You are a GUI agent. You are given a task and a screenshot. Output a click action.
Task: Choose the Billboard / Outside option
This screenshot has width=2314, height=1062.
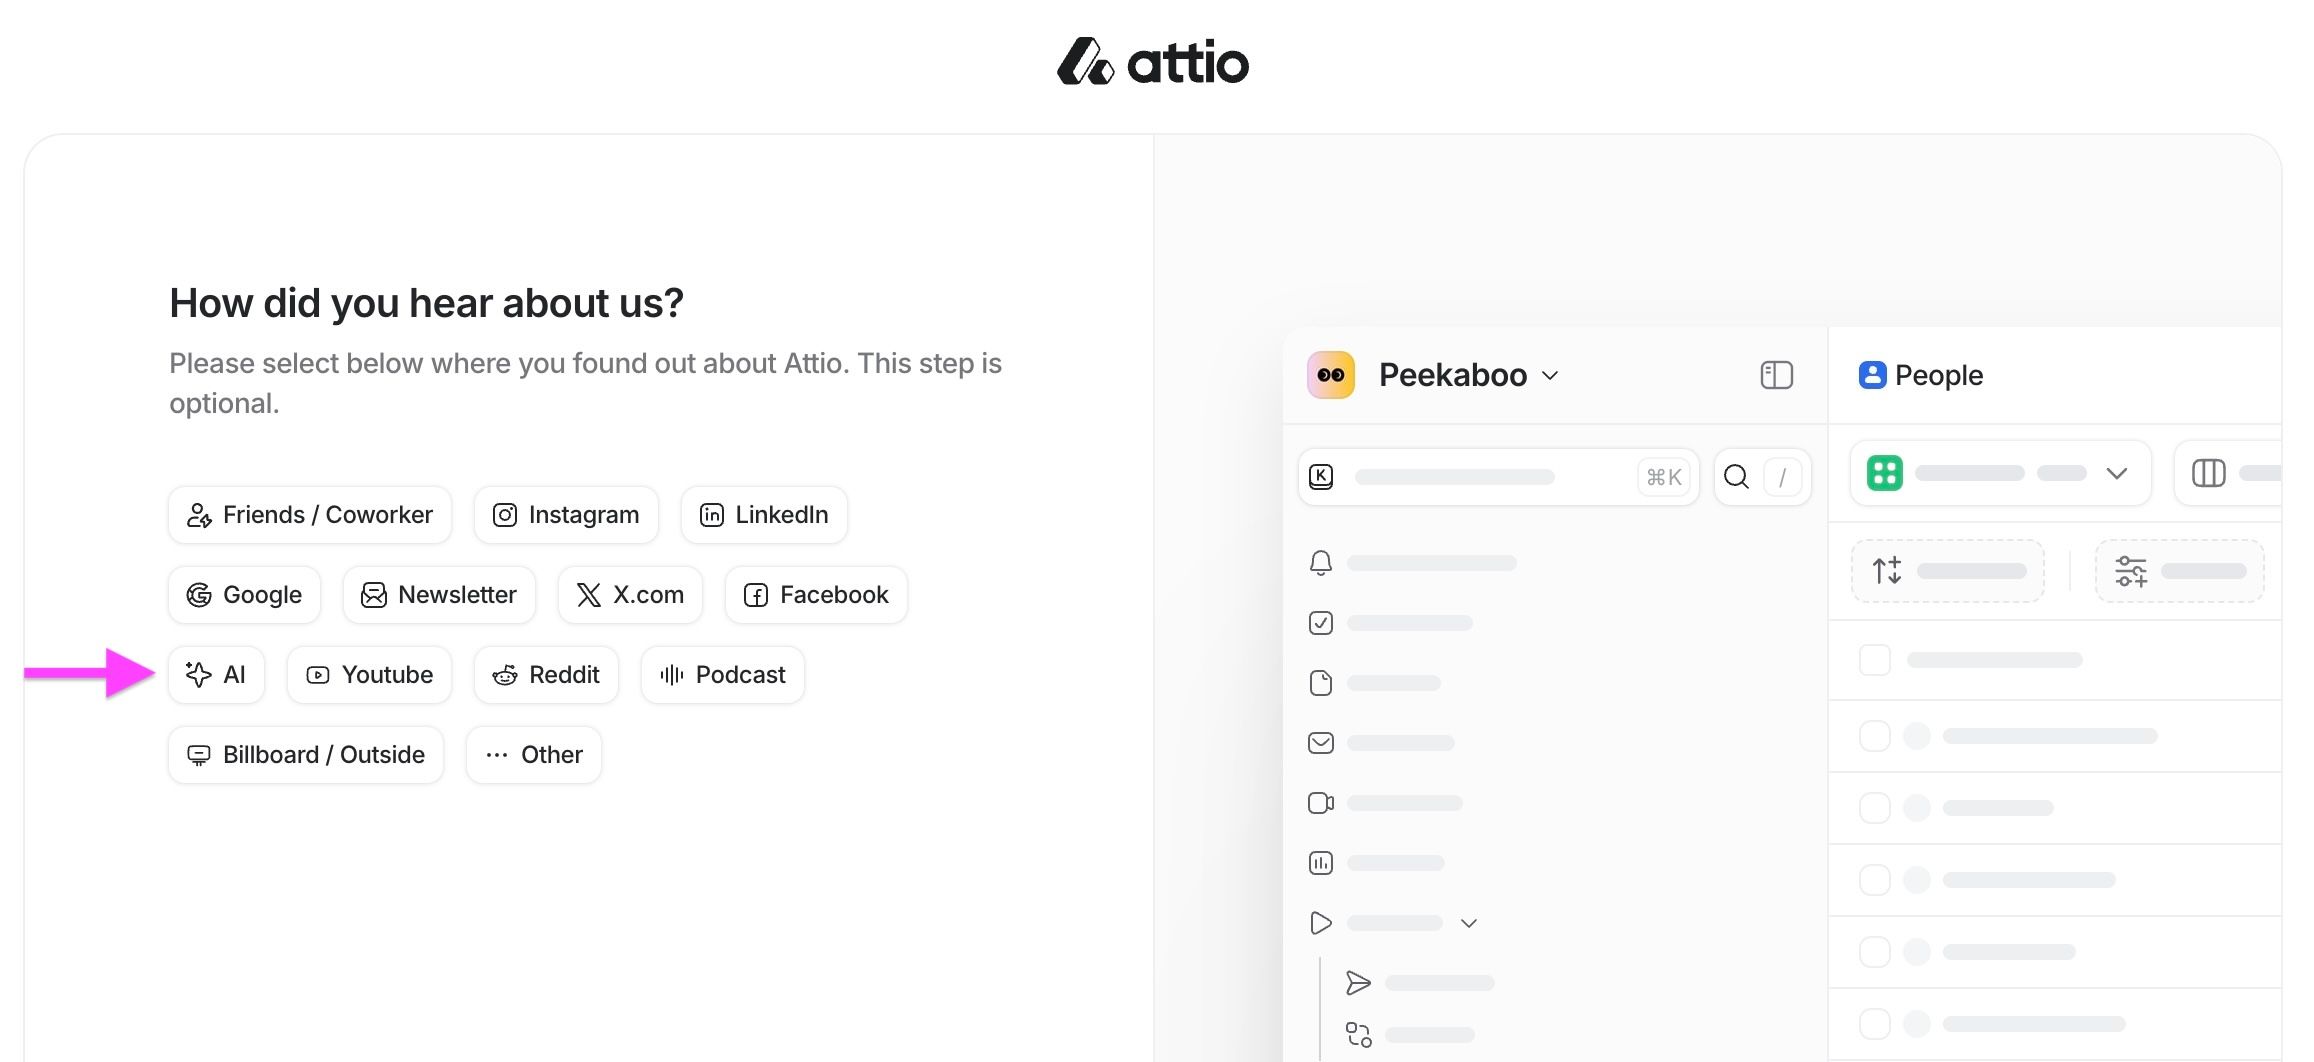point(305,754)
